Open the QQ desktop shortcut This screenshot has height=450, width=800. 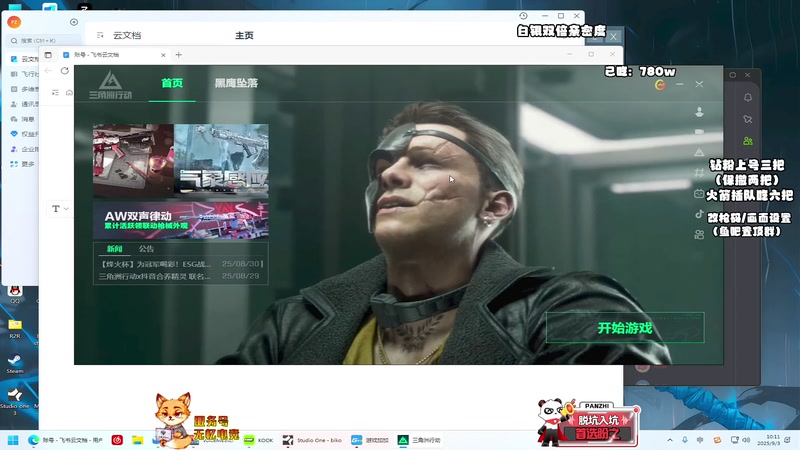15,294
